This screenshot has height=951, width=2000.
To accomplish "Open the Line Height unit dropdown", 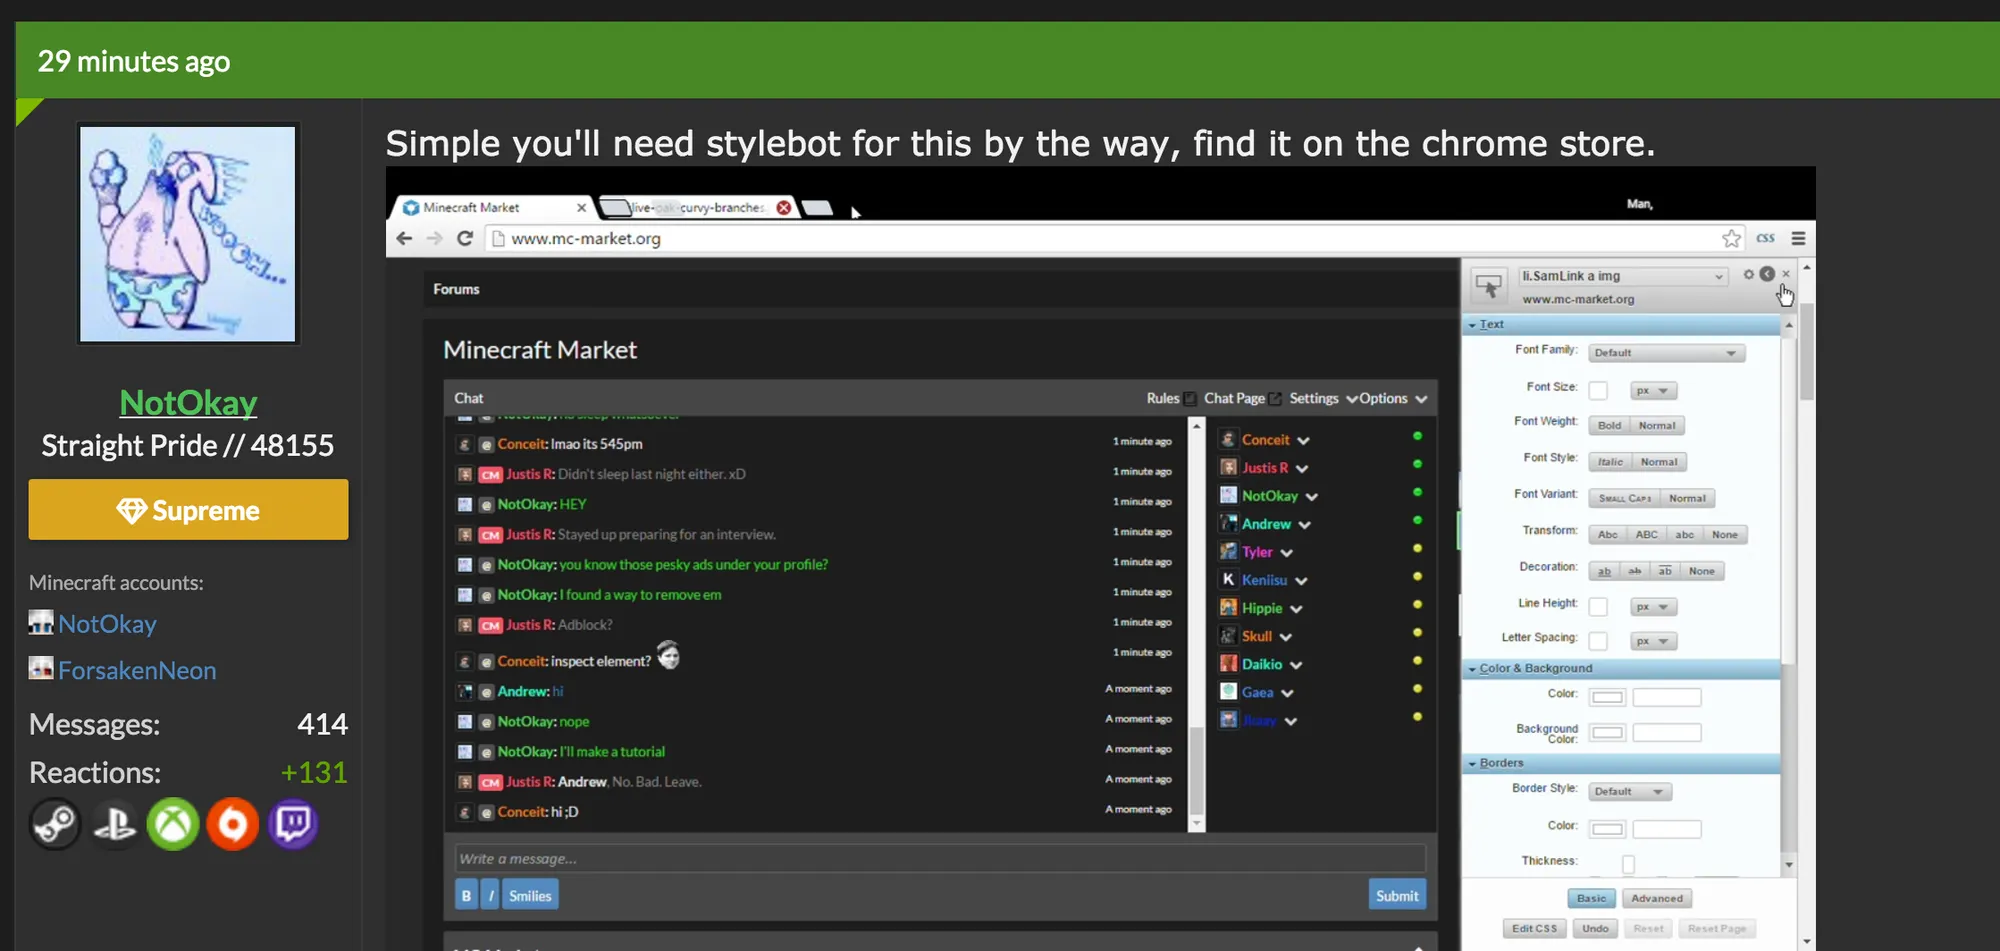I will pyautogui.click(x=1653, y=607).
